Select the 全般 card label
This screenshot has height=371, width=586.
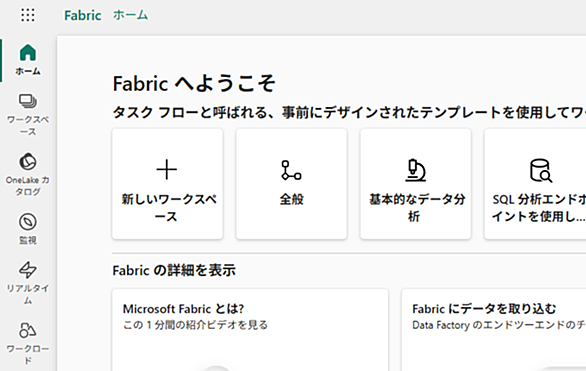coord(292,199)
